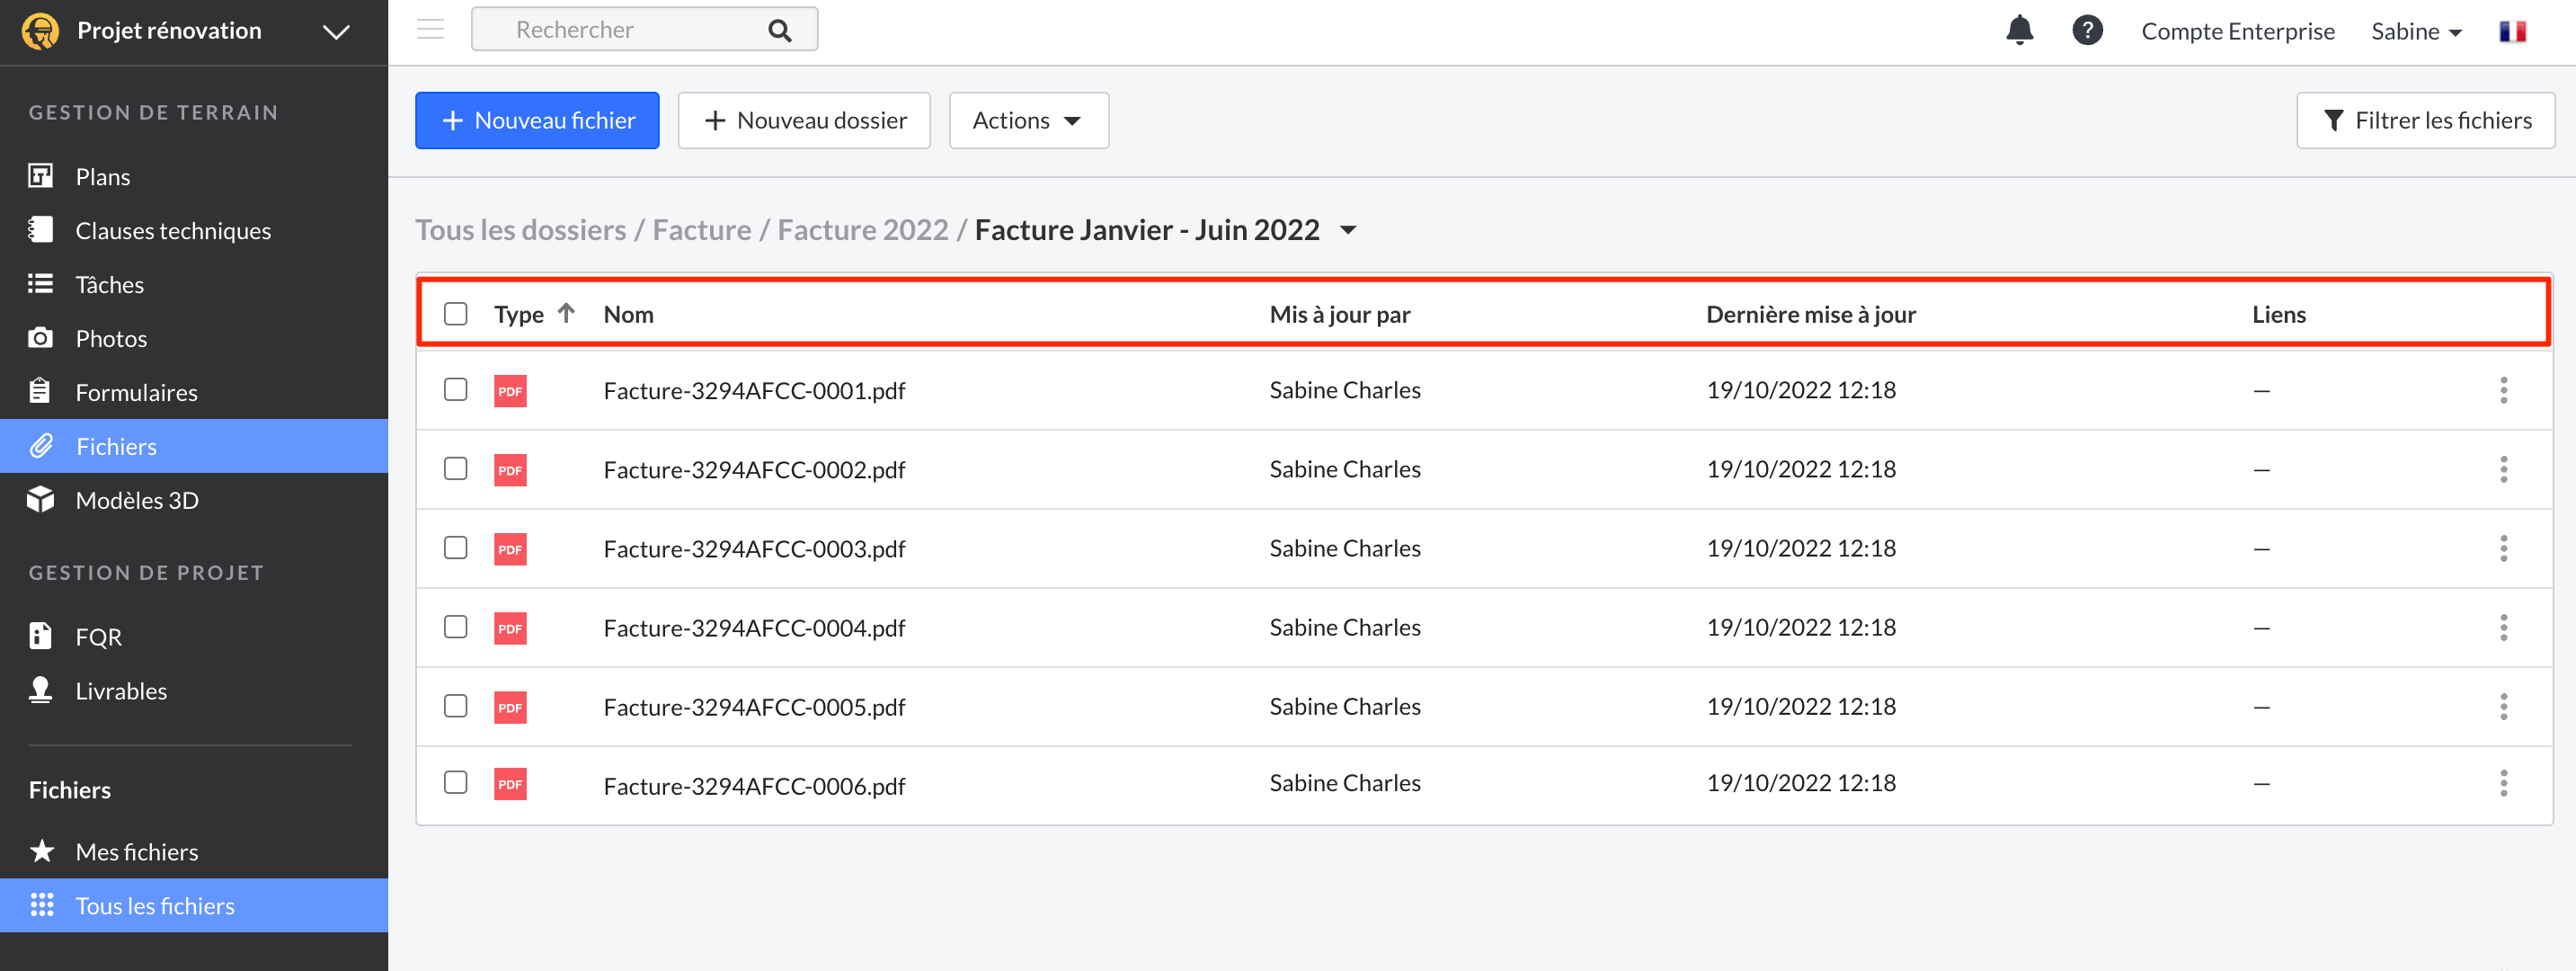2576x971 pixels.
Task: Open three-dot menu for Facture-3294AFCC-0002.pdf
Action: [x=2503, y=469]
